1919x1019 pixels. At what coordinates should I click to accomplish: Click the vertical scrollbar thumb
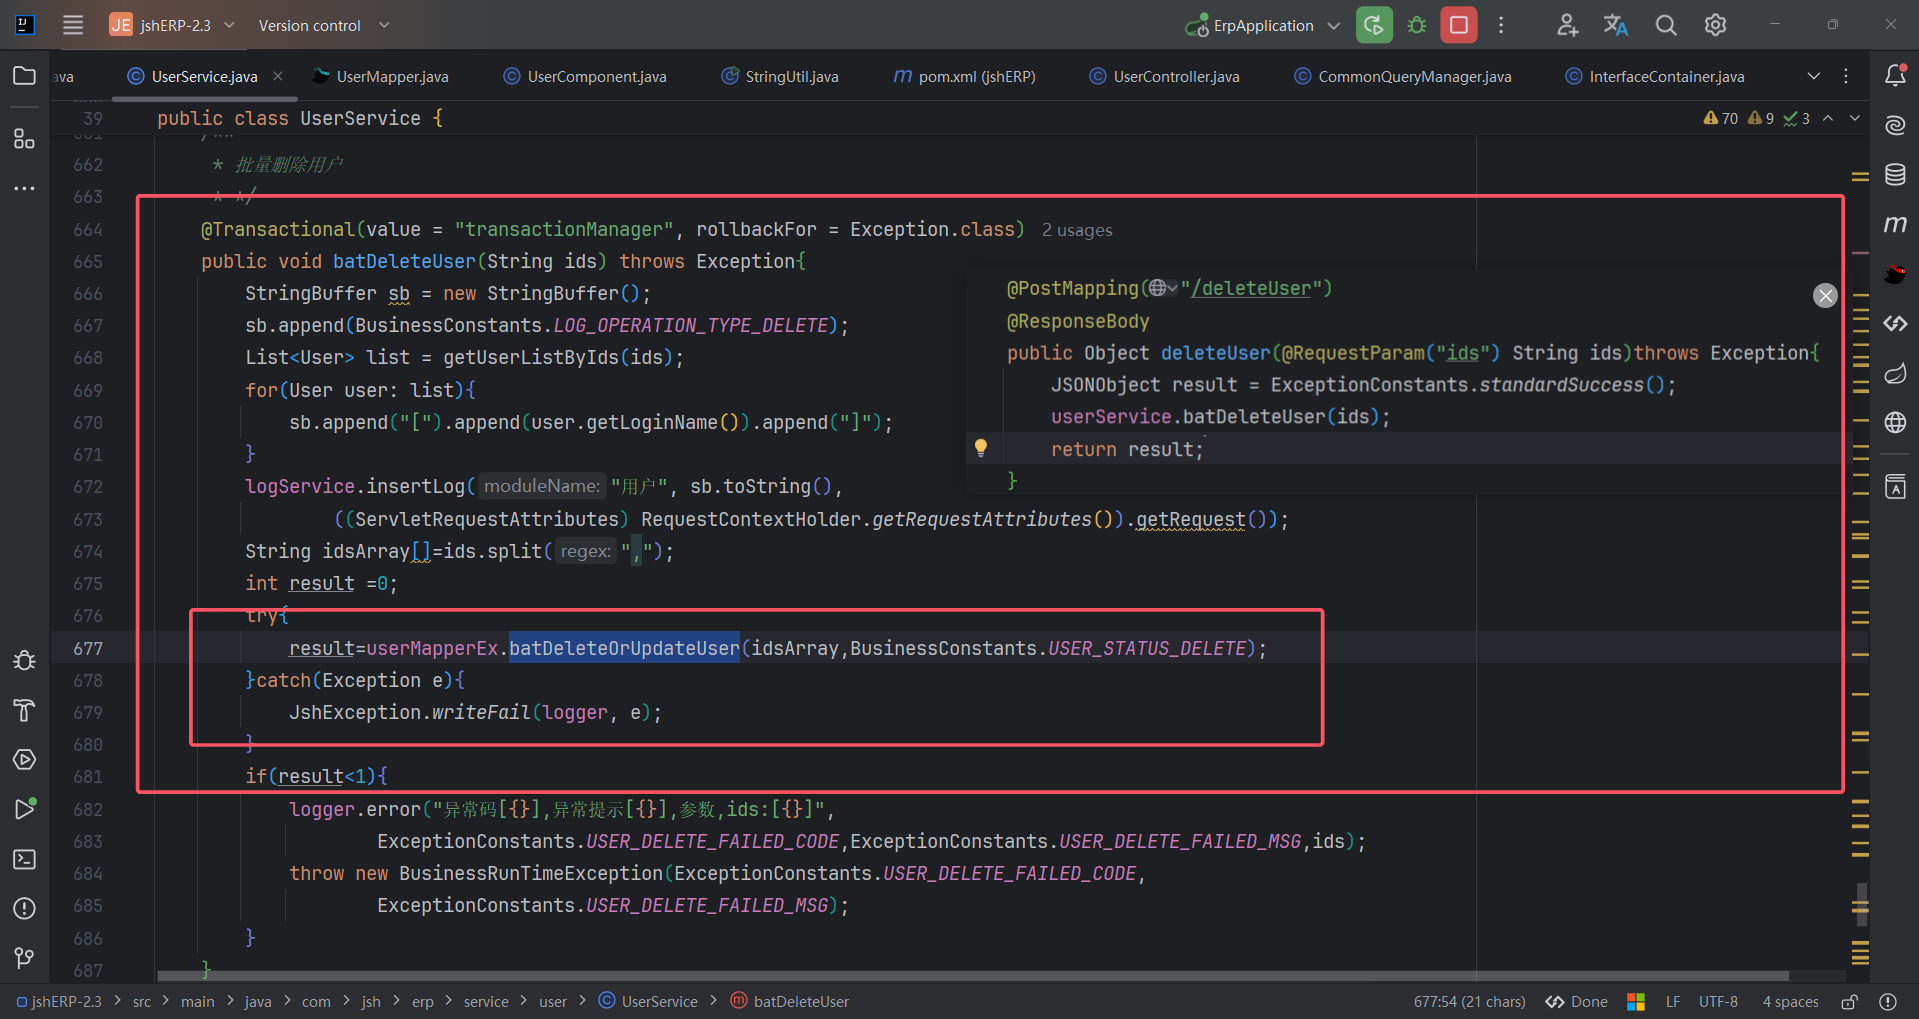click(1860, 904)
